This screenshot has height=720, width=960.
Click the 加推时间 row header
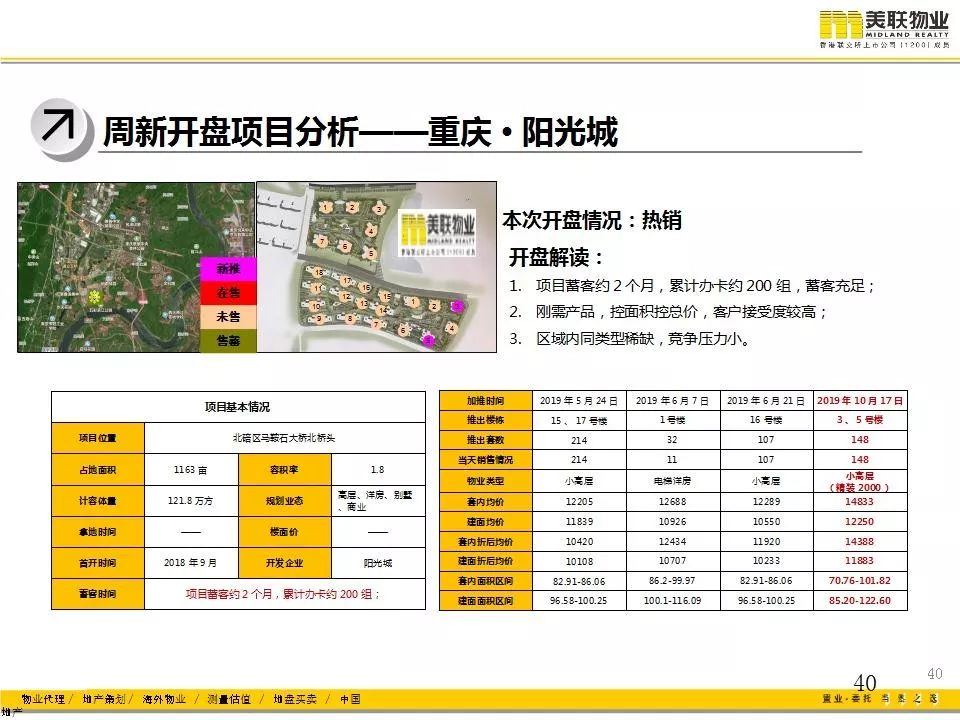tap(486, 401)
